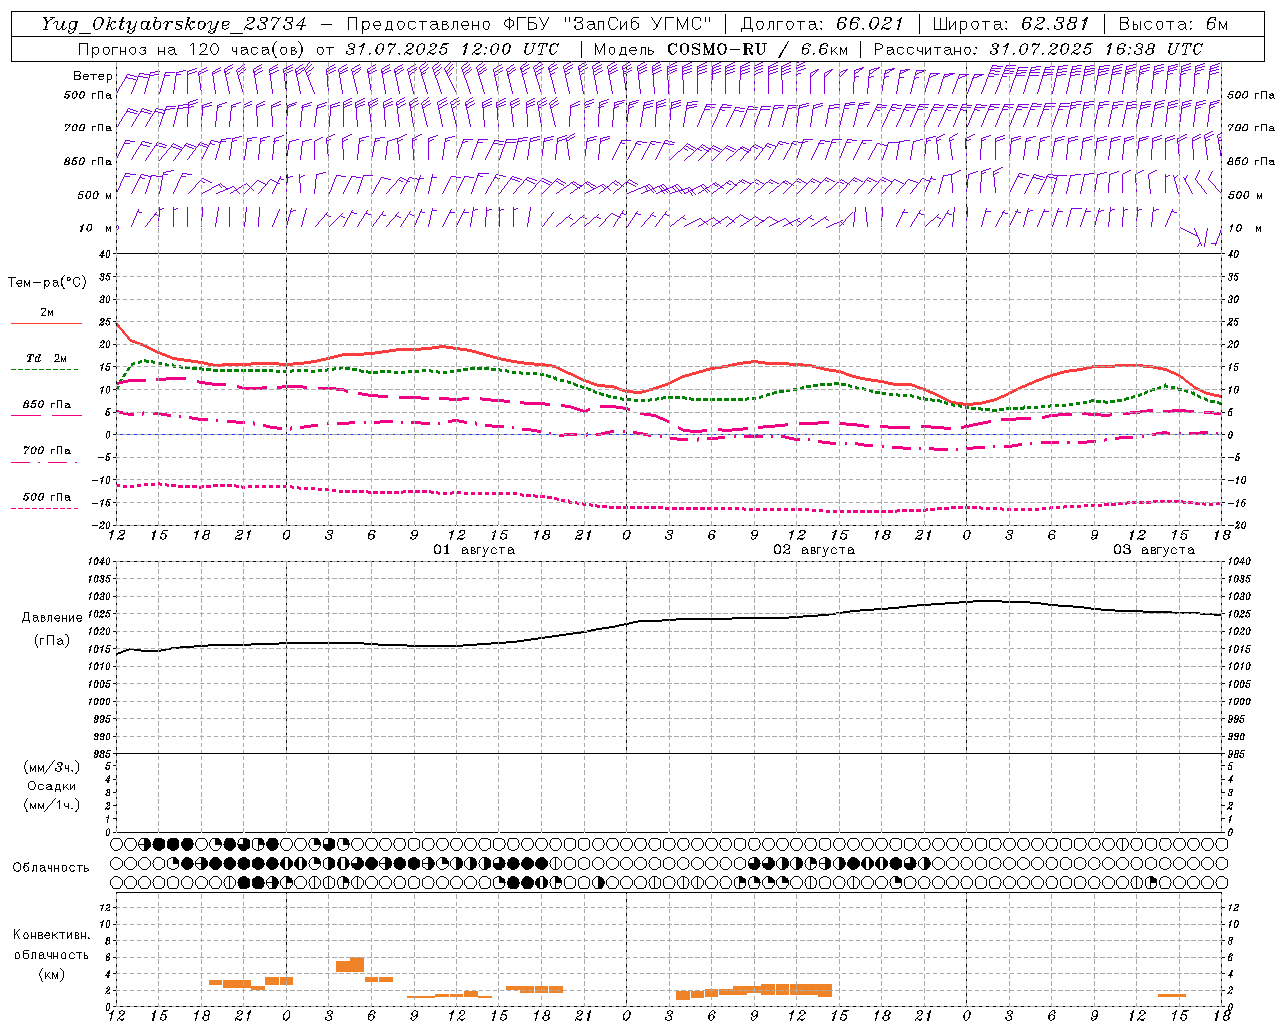This screenshot has height=1024, width=1280.
Task: Click the Конвективн. convective cloud label
Action: pyautogui.click(x=51, y=935)
